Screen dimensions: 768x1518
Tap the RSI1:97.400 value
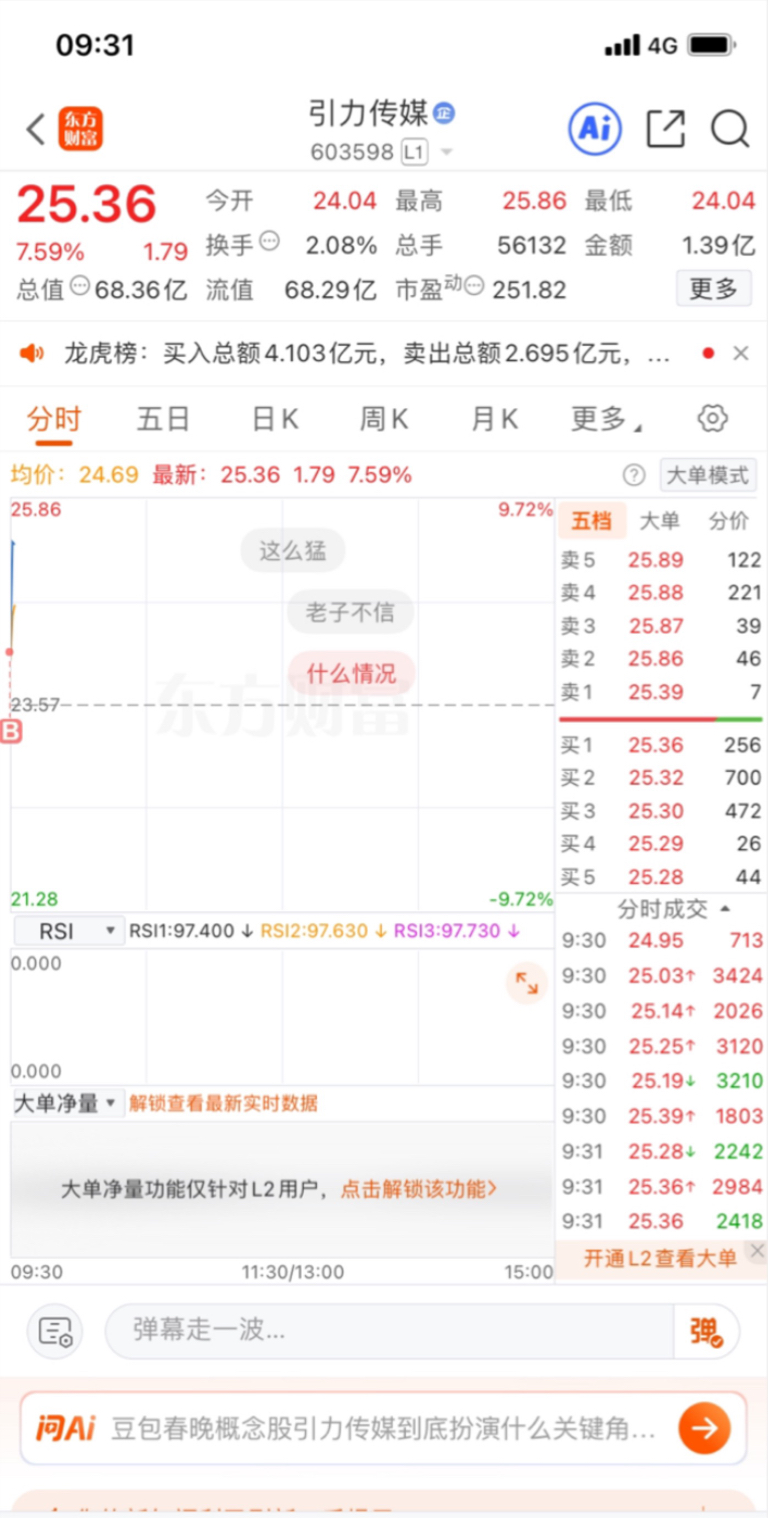click(x=193, y=931)
